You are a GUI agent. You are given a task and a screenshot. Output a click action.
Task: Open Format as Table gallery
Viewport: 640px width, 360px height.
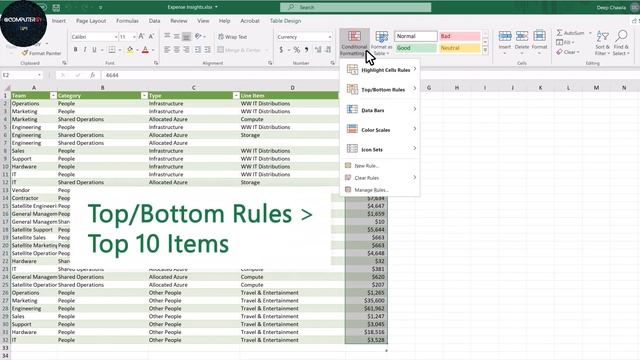point(381,43)
